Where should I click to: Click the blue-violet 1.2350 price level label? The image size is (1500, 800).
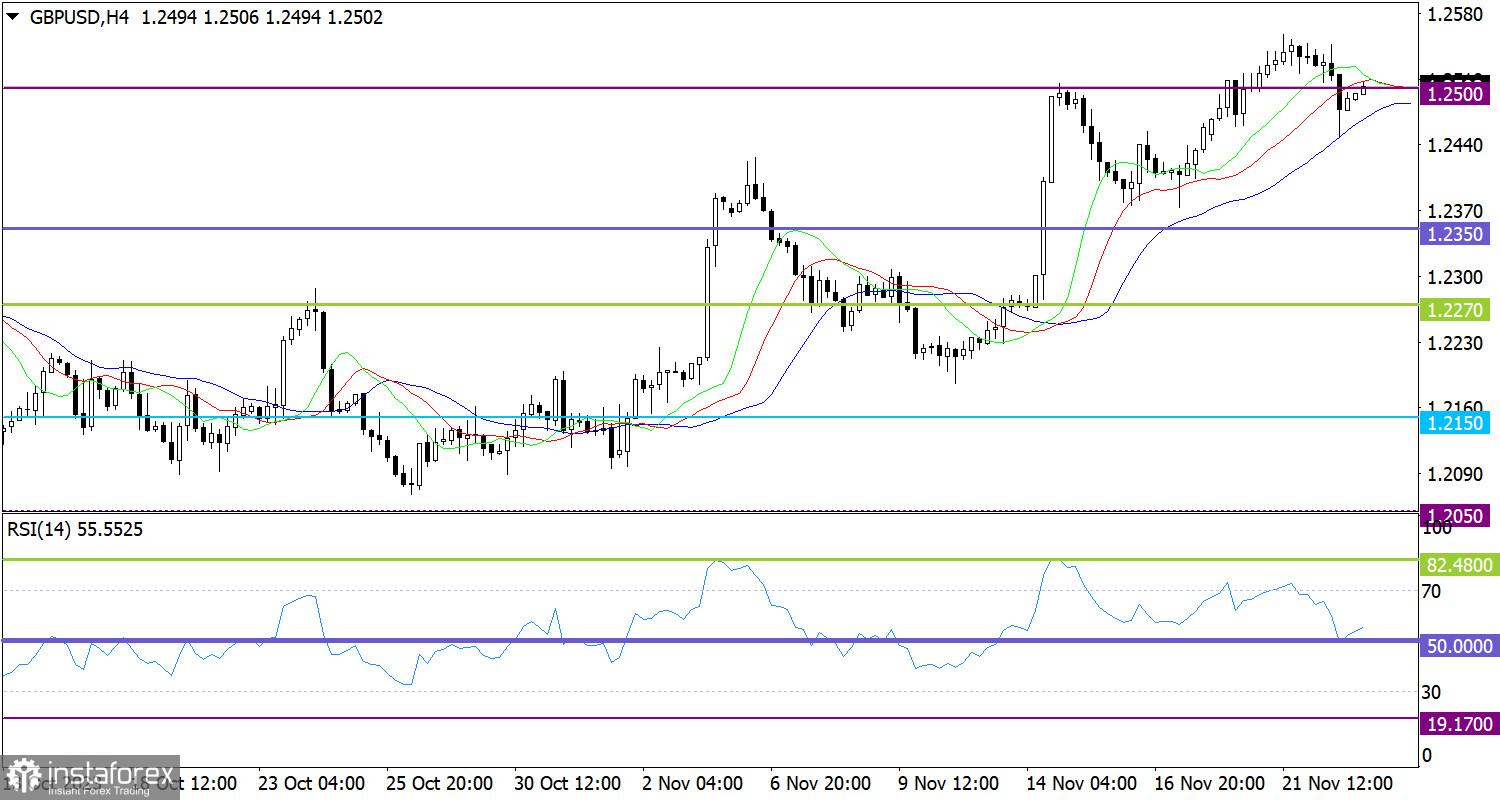click(x=1457, y=236)
